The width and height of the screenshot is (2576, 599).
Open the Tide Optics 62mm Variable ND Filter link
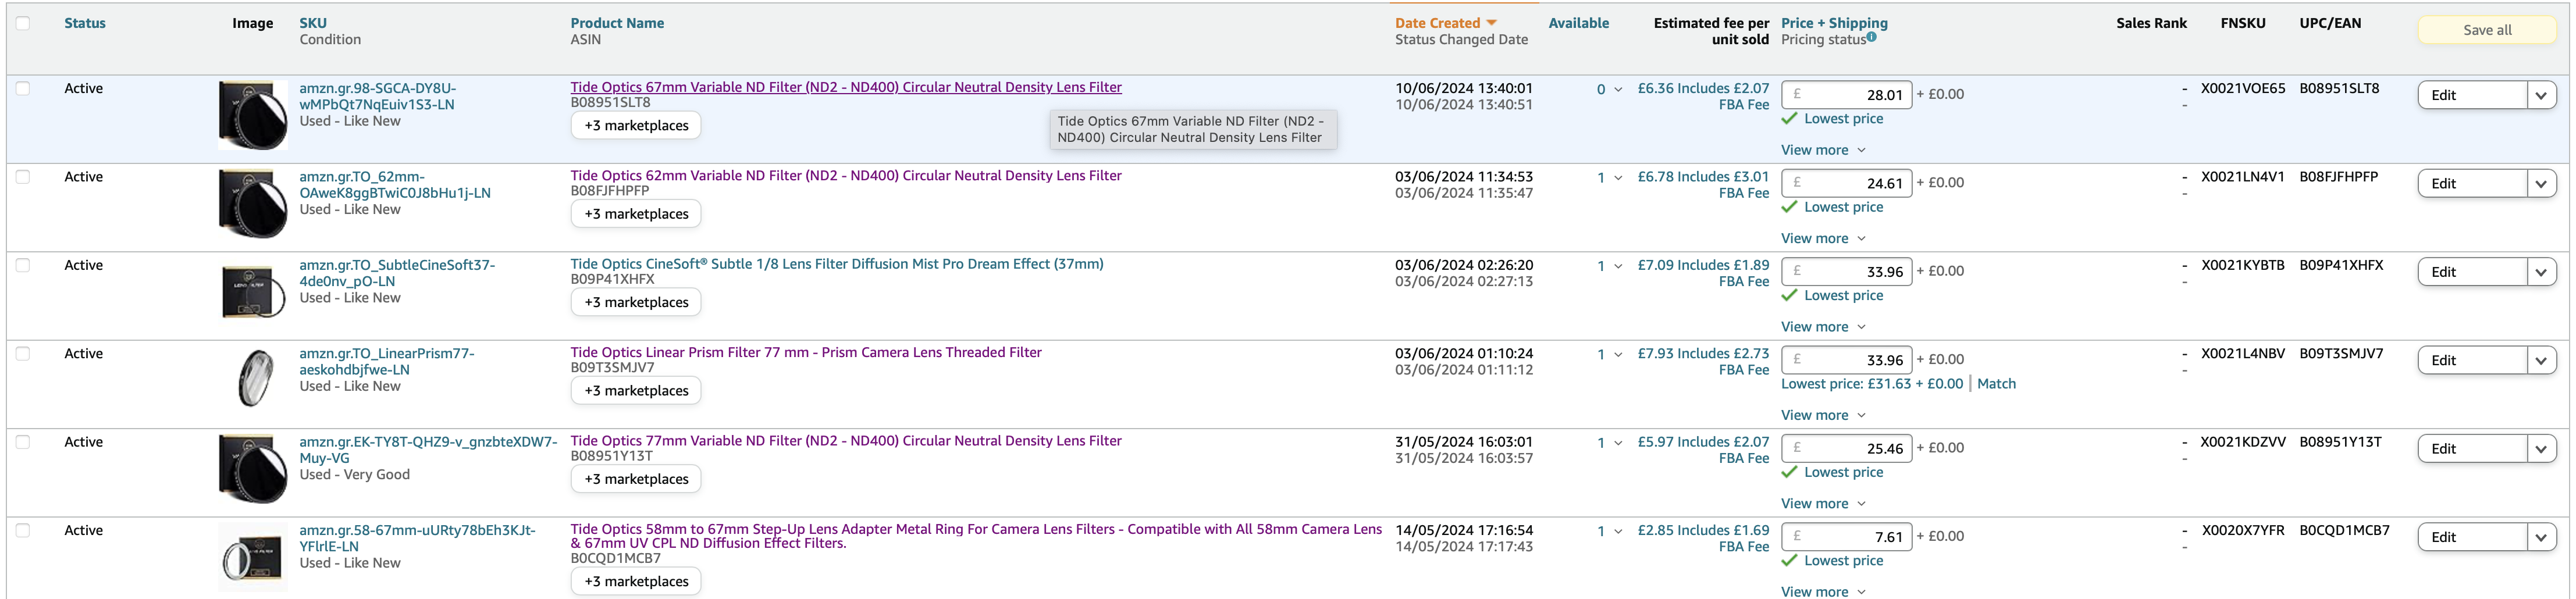tap(846, 176)
